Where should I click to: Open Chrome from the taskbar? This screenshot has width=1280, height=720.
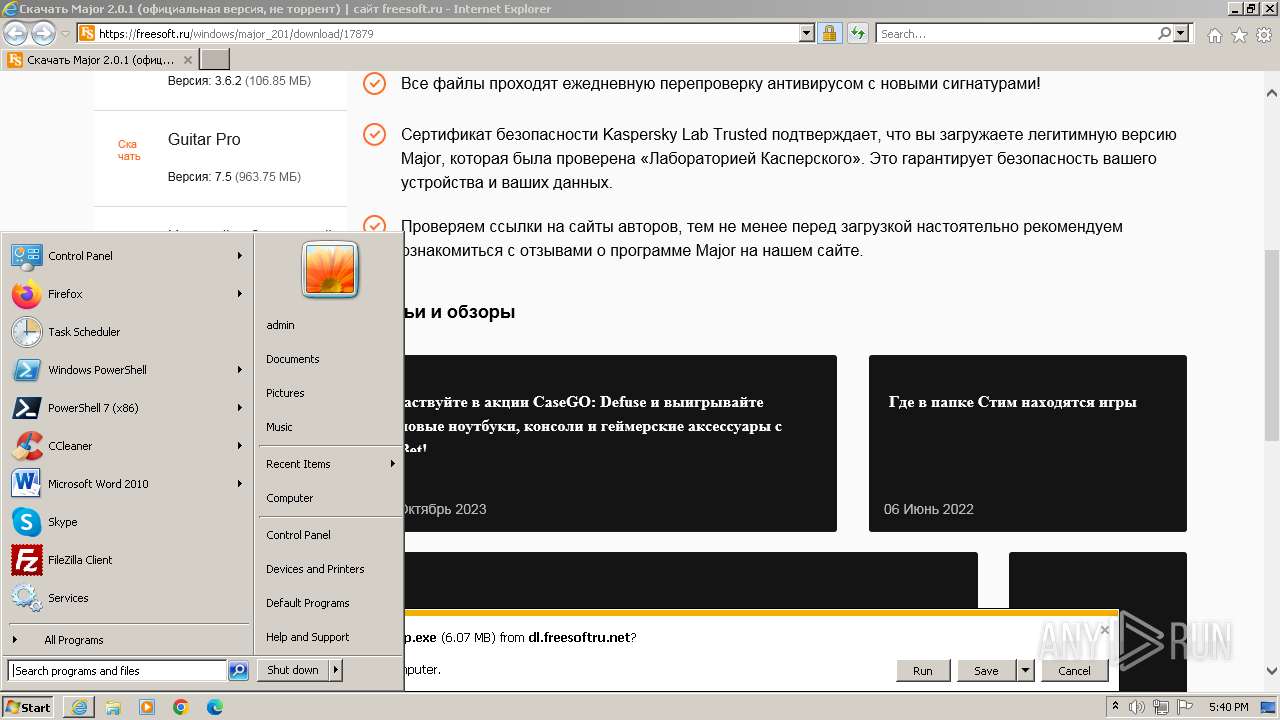tap(181, 707)
